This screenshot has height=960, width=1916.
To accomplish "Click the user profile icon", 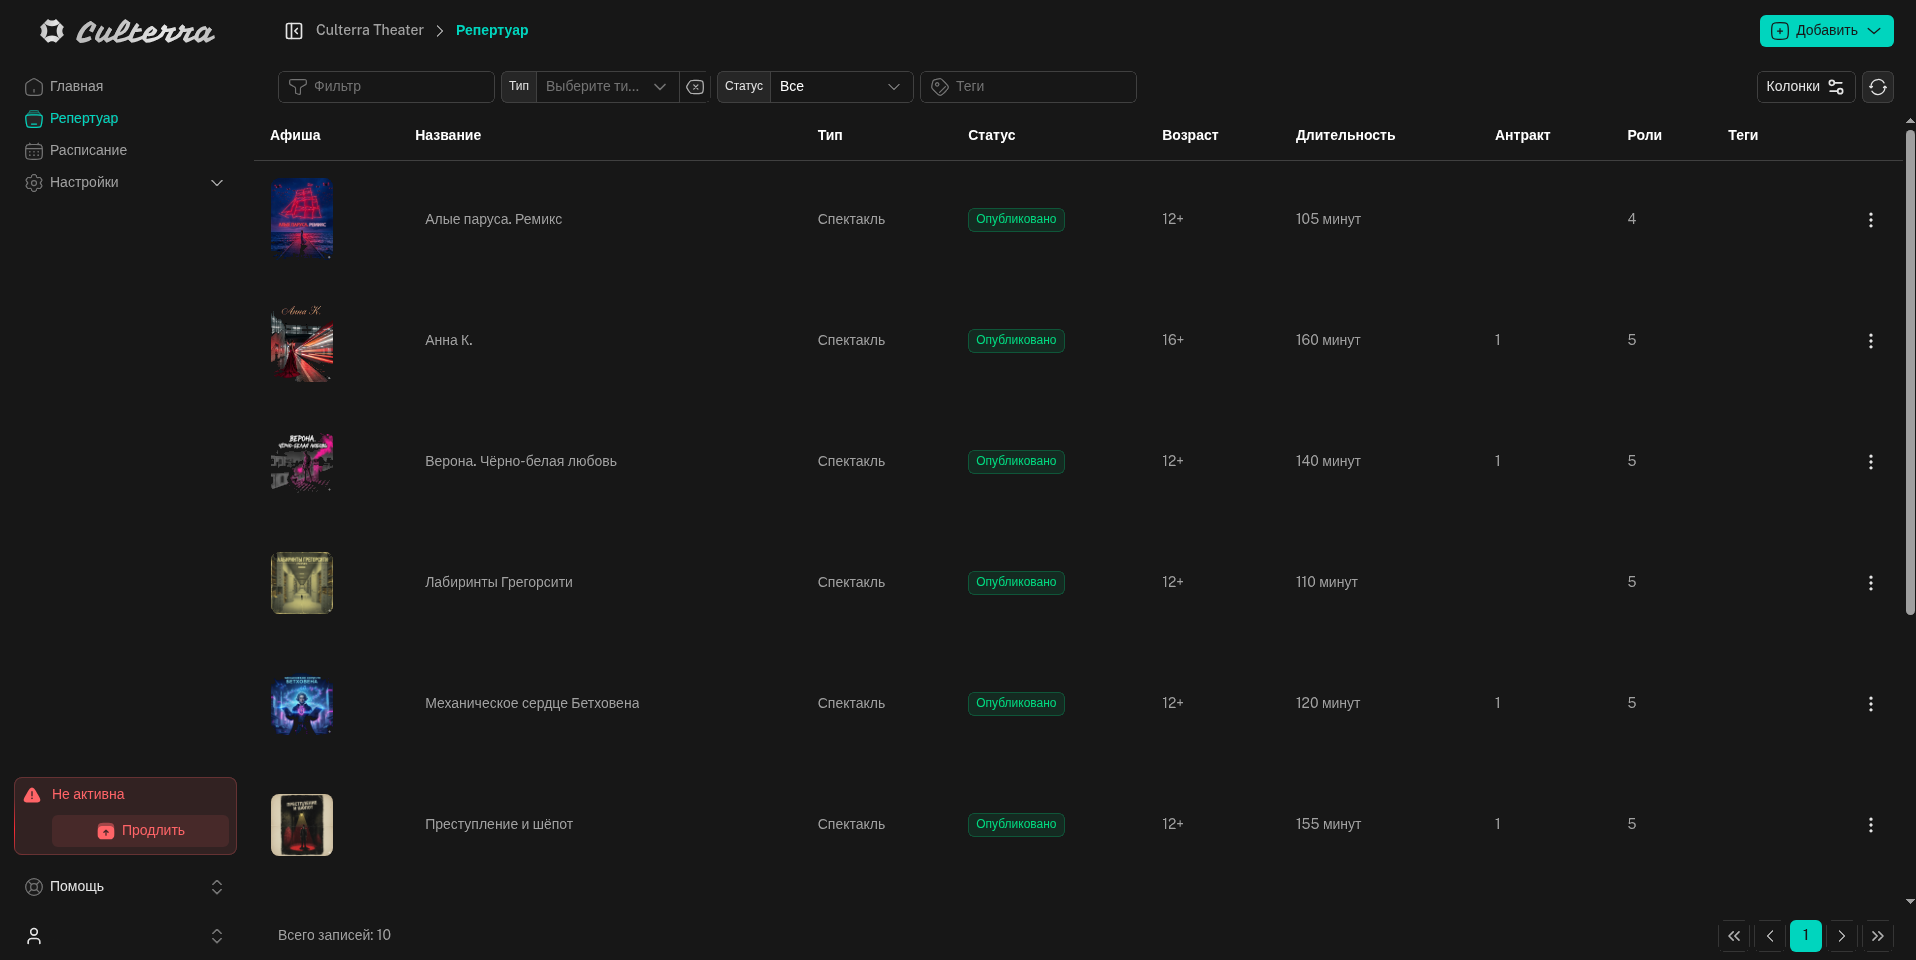I will (x=34, y=936).
